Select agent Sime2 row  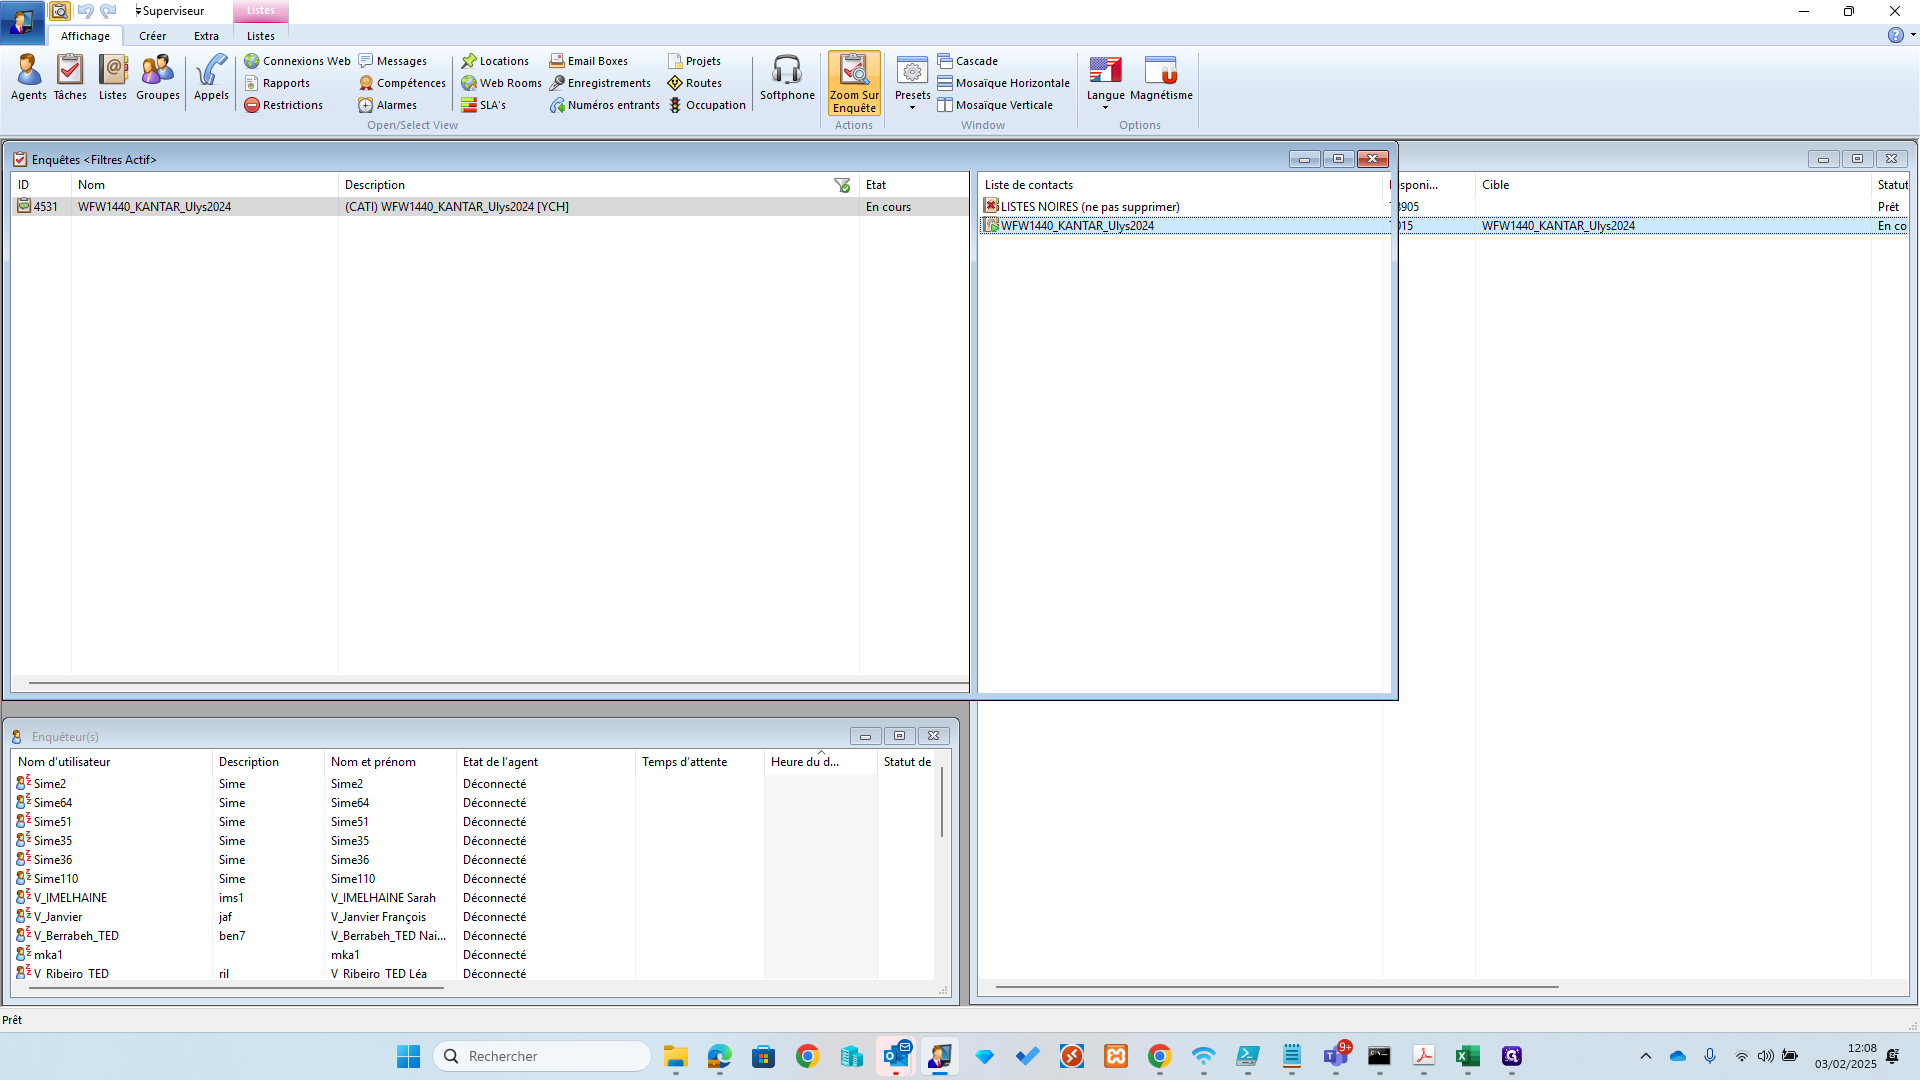pos(473,784)
